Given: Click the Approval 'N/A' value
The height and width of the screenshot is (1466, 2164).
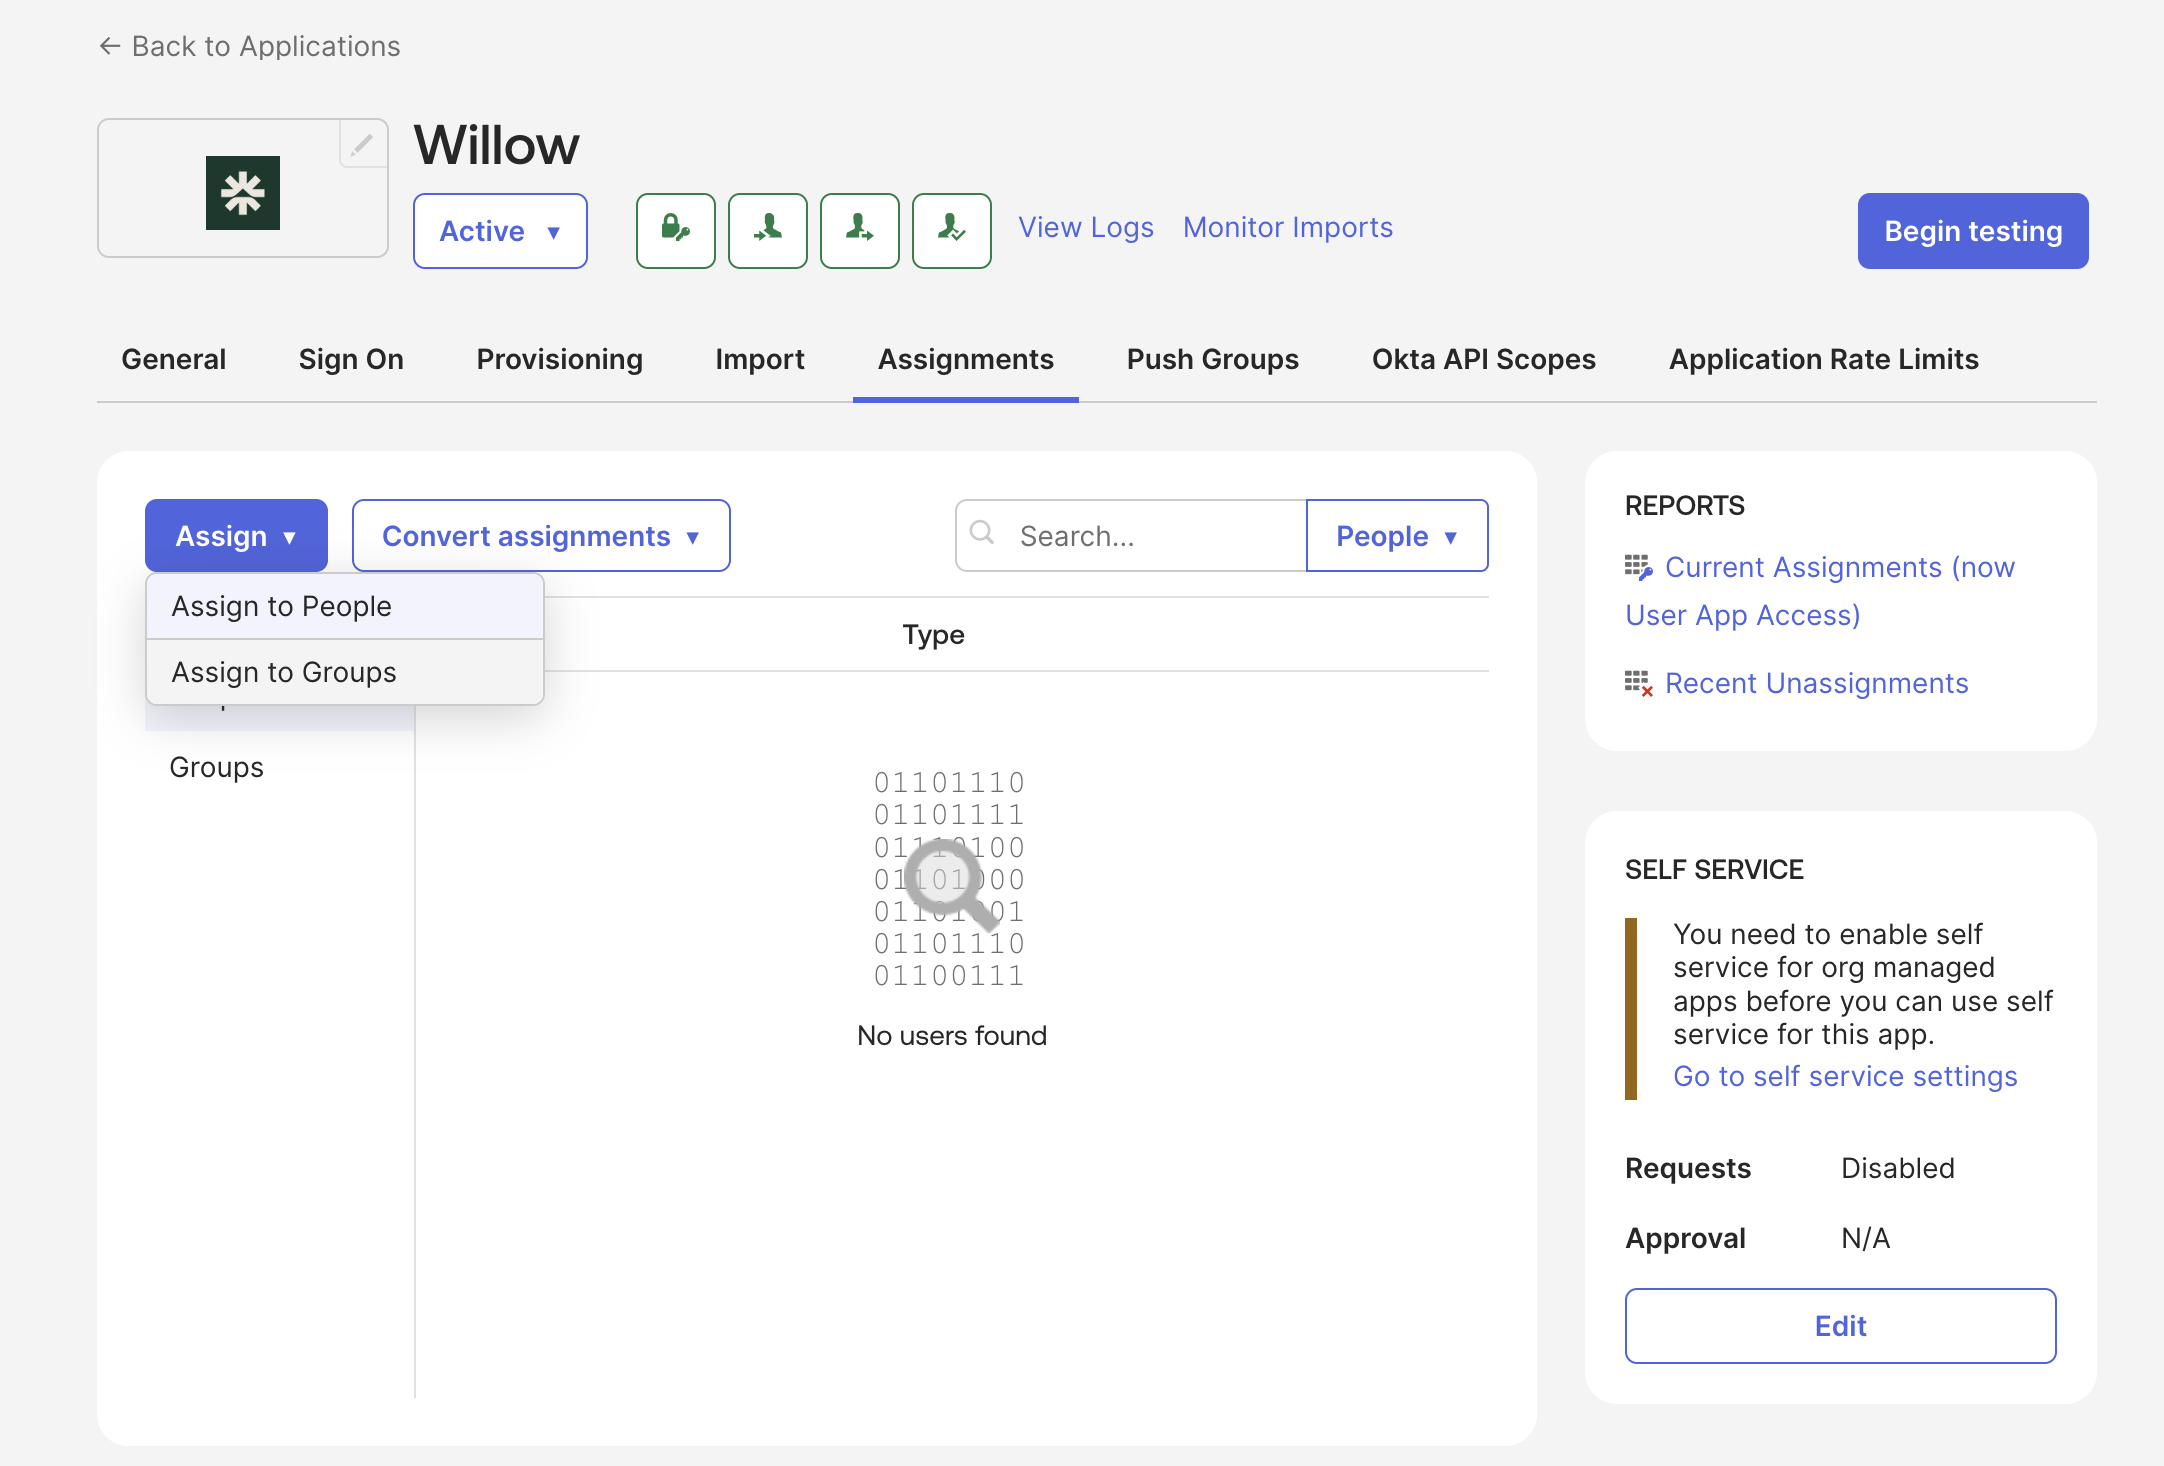Looking at the screenshot, I should click(x=1866, y=1239).
